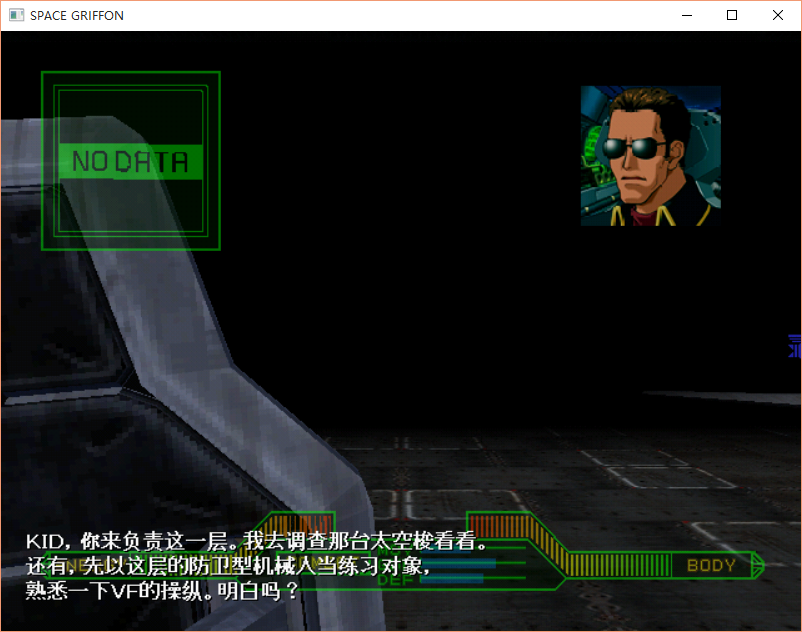Close the SPACE GRIFFON window
The image size is (802, 632).
(x=777, y=15)
